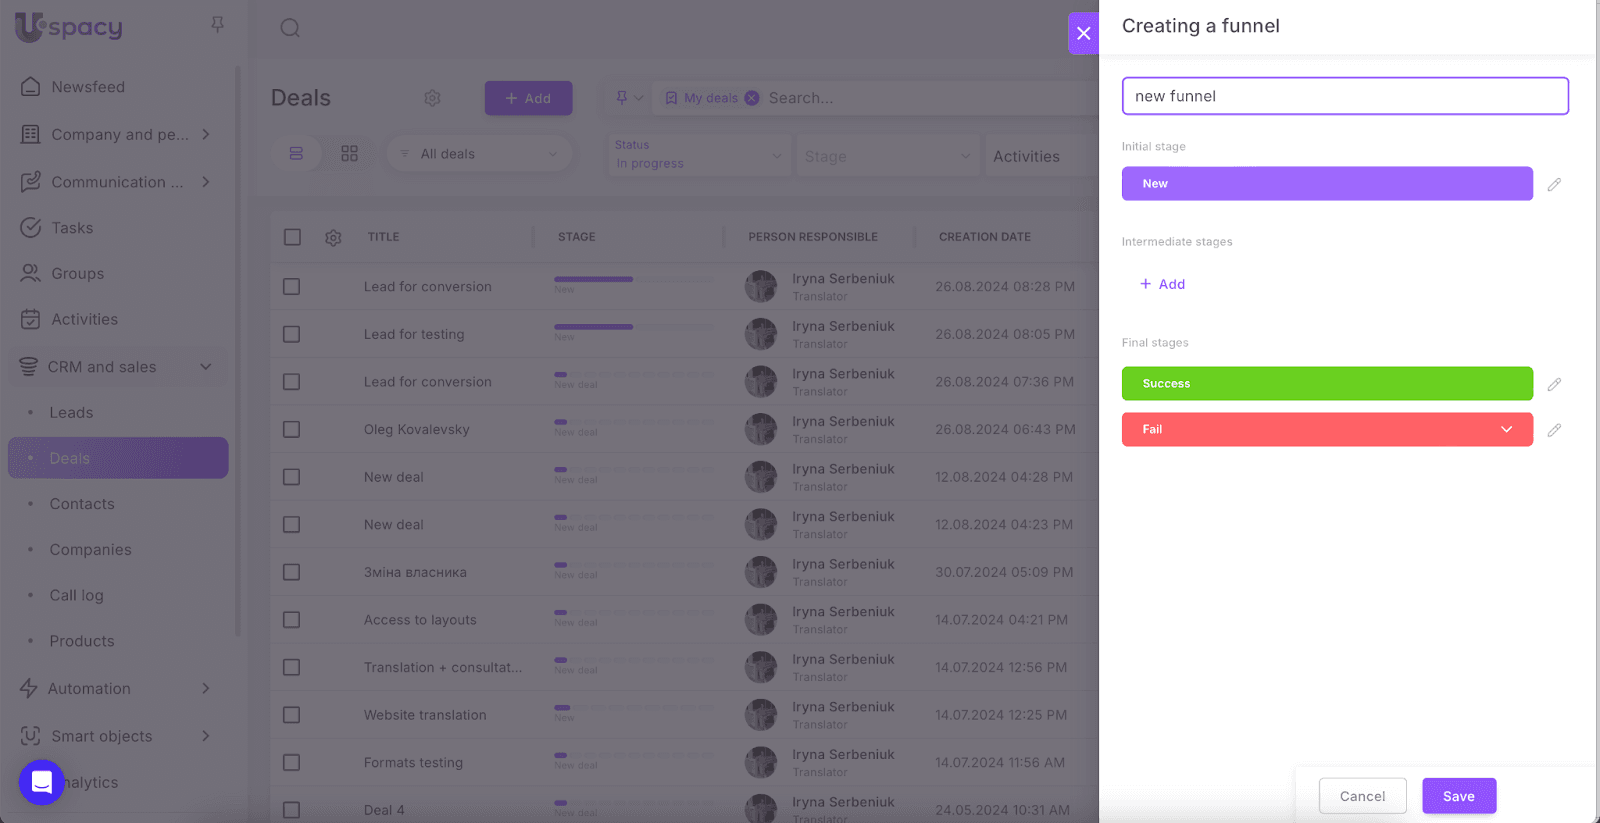Add an intermediate stage

(1162, 284)
